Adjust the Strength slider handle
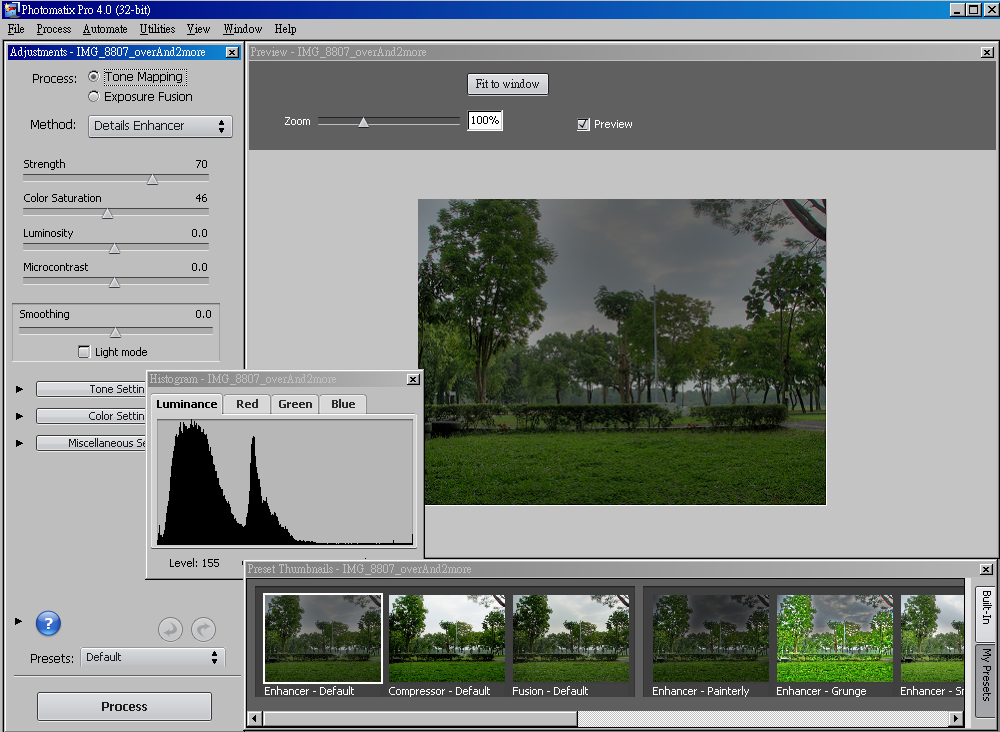This screenshot has width=1000, height=732. 152,179
